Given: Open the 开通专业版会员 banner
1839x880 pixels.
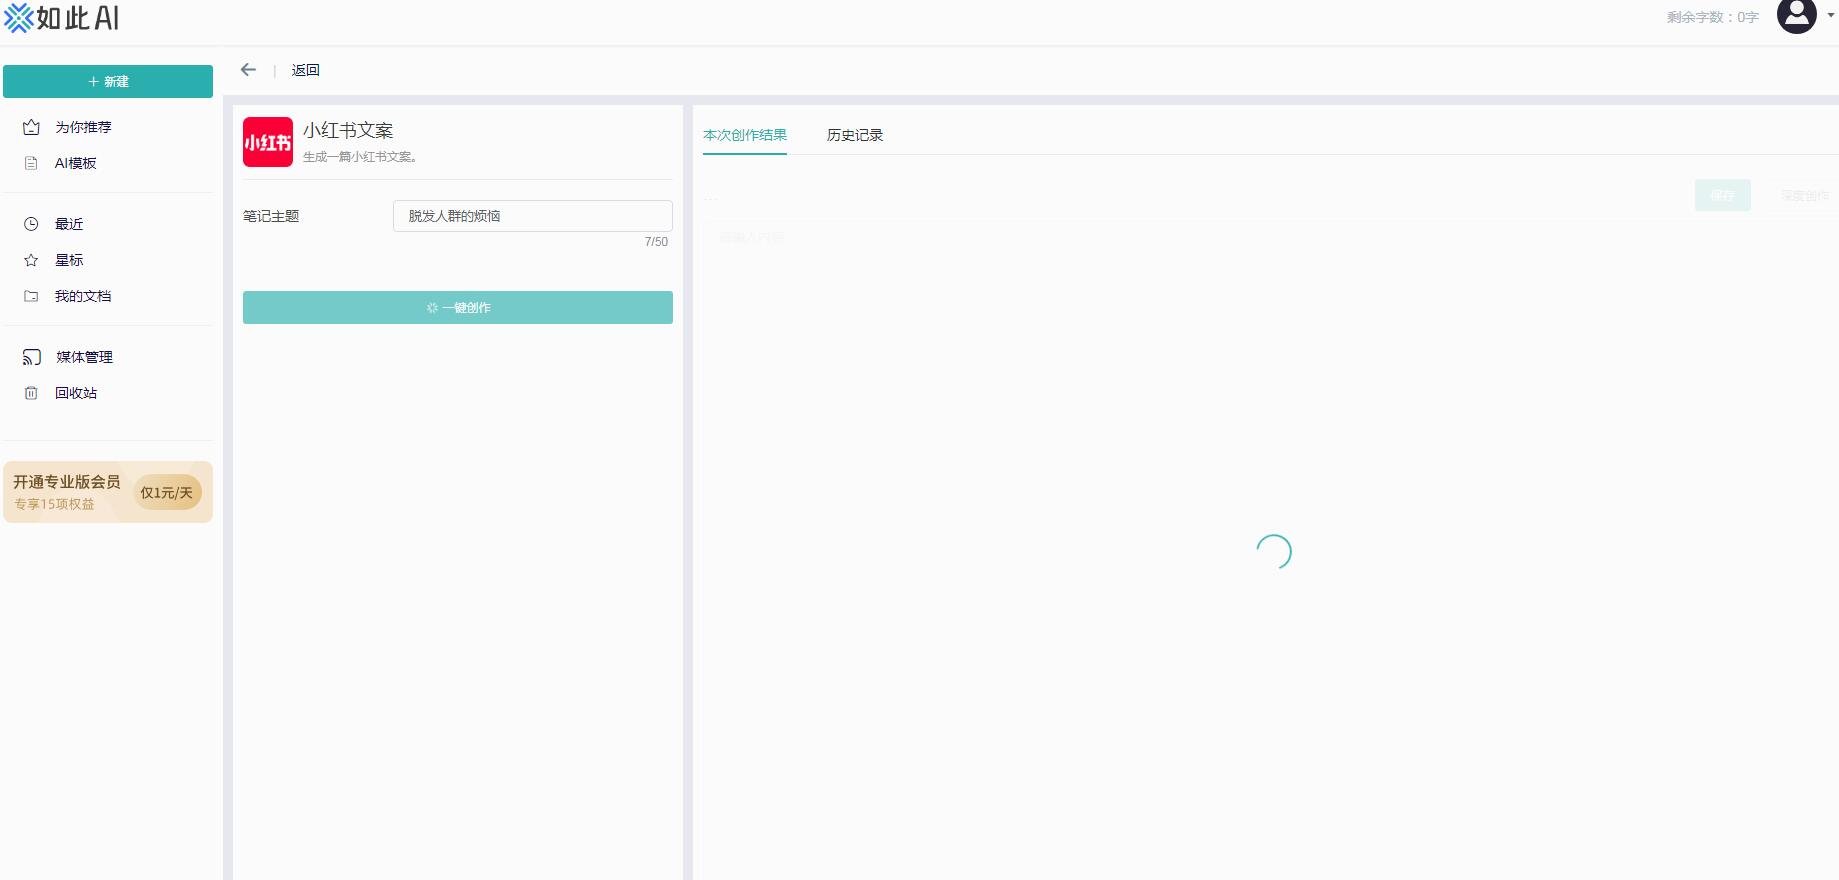Looking at the screenshot, I should tap(67, 491).
